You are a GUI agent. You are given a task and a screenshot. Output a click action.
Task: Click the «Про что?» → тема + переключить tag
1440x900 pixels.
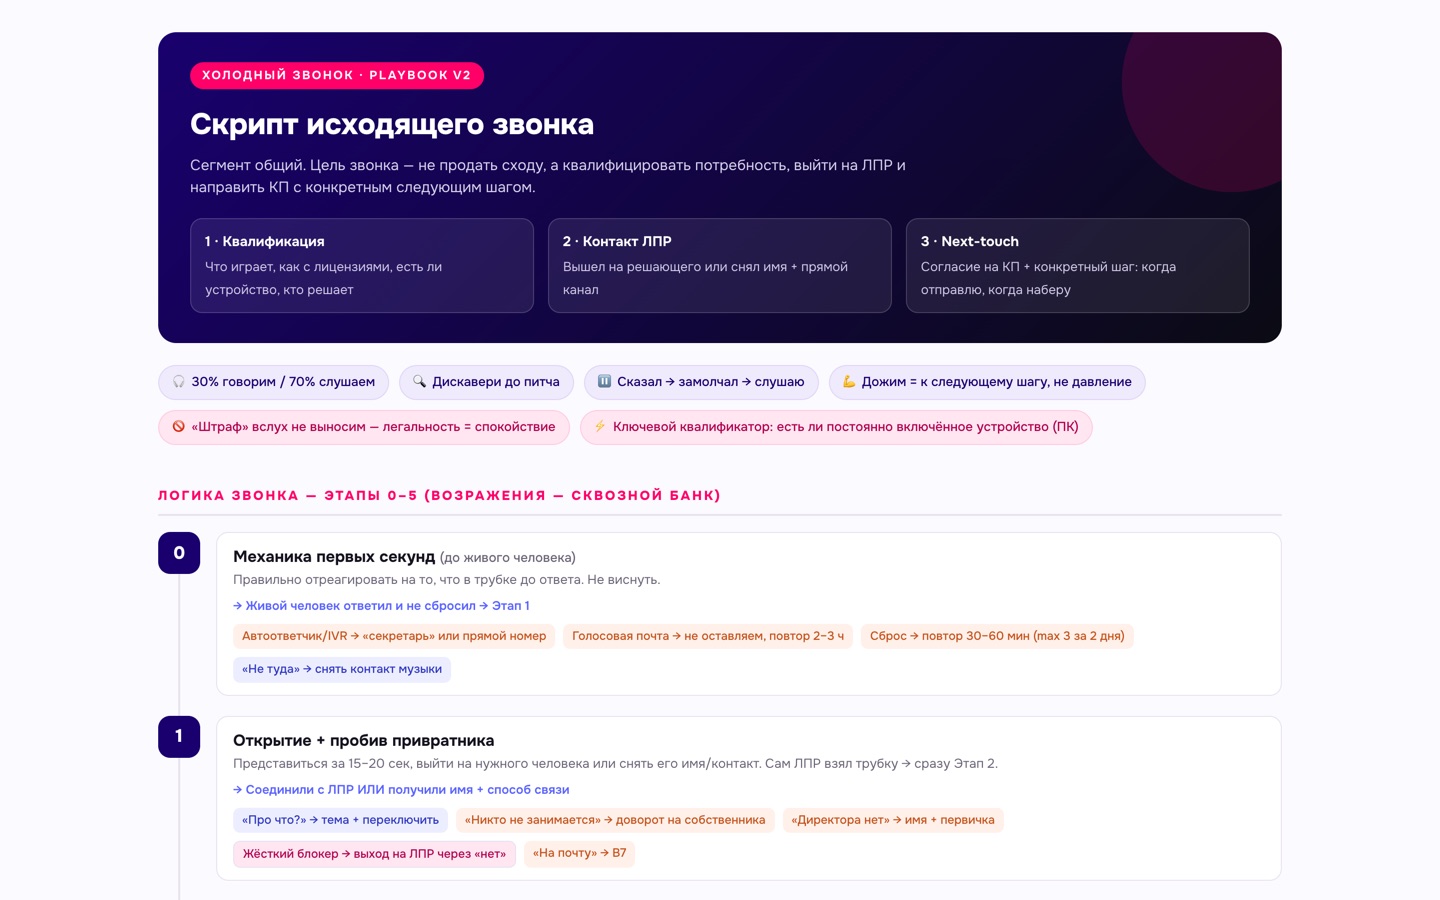(x=340, y=820)
